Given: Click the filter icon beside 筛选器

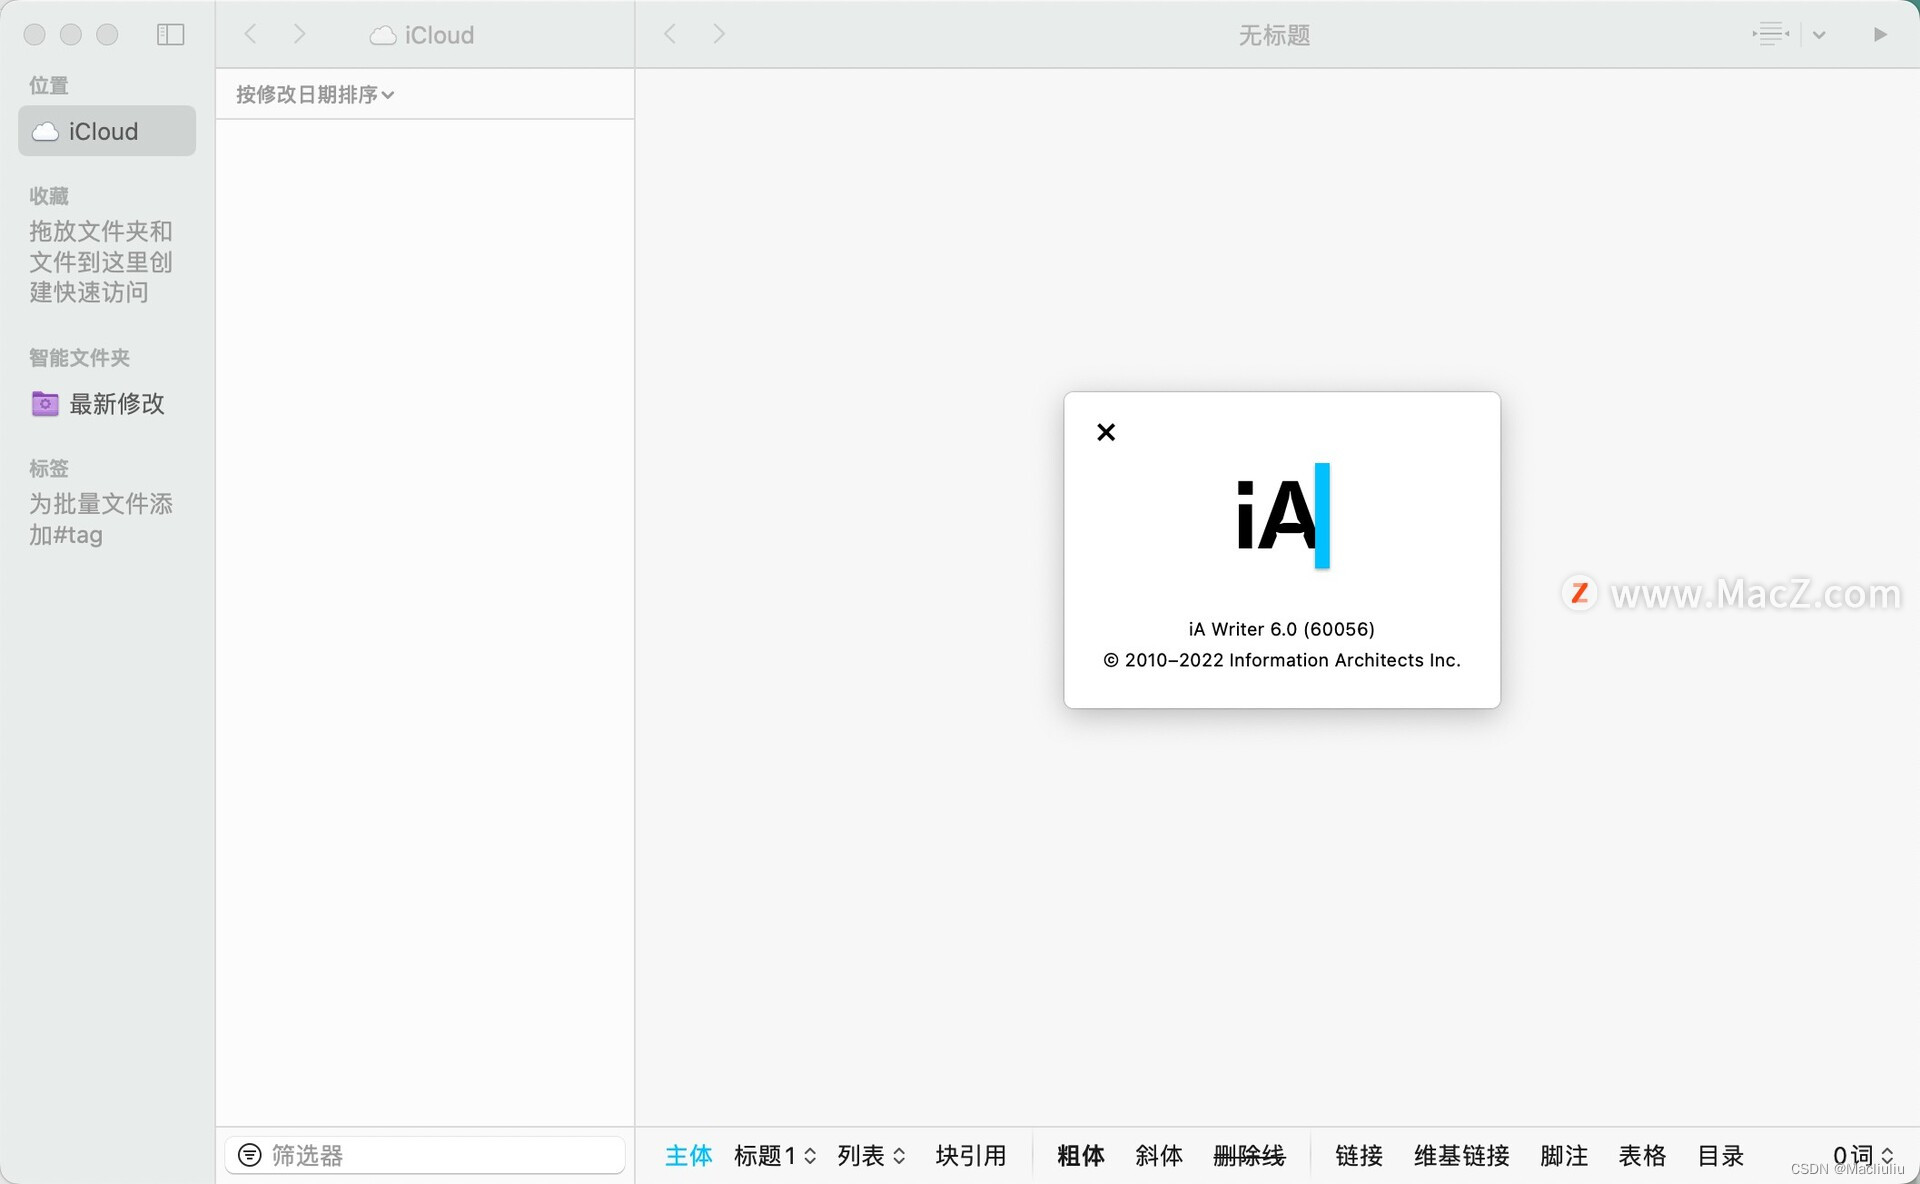Looking at the screenshot, I should tap(250, 1156).
